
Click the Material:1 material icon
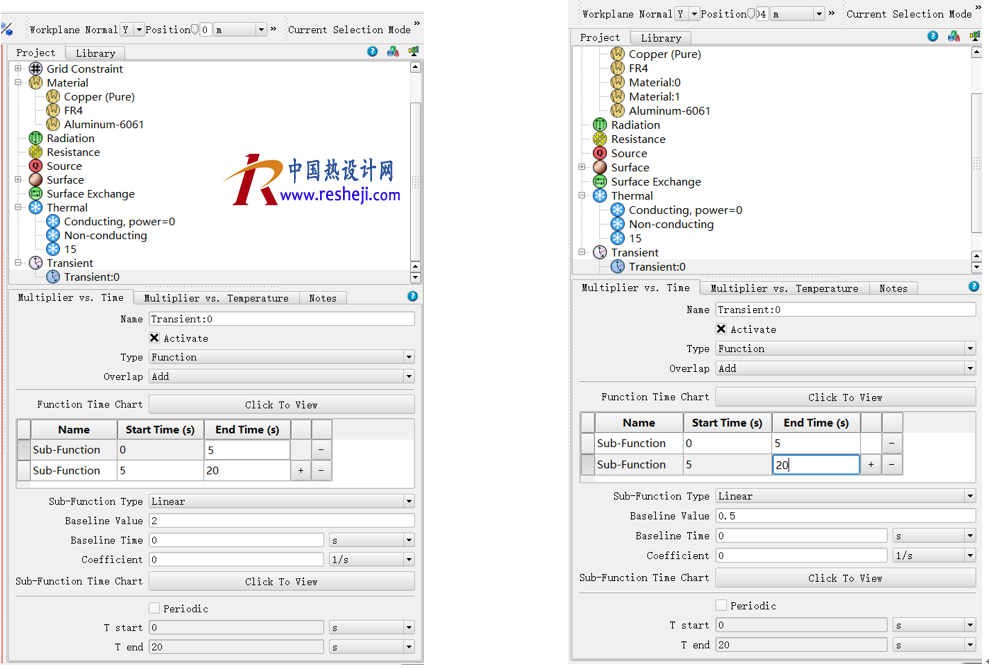click(x=618, y=97)
